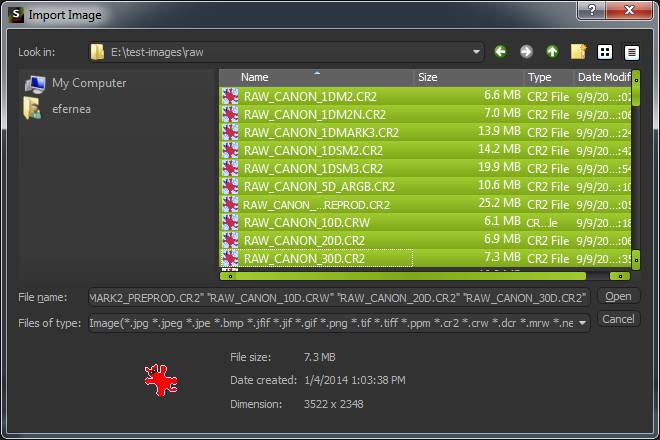Sort files by Size column
This screenshot has width=660, height=440.
[x=468, y=77]
